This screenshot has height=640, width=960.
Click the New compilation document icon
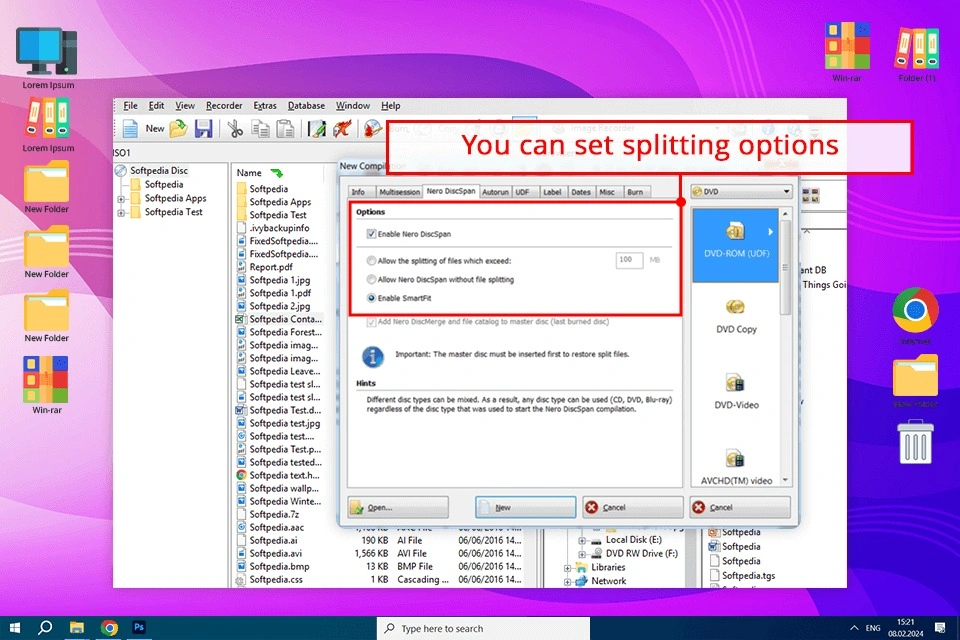click(128, 128)
